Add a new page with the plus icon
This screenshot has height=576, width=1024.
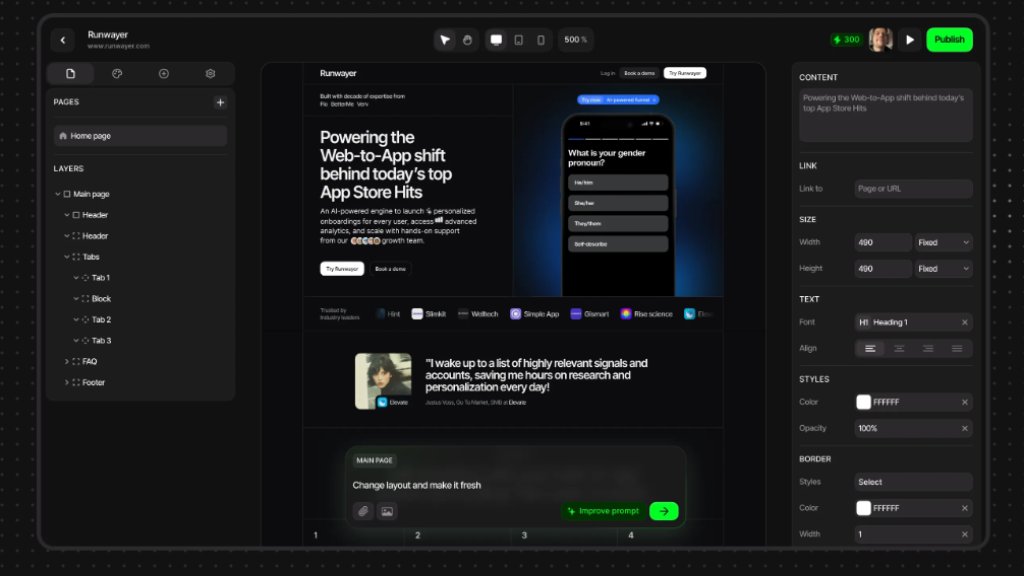pyautogui.click(x=220, y=103)
